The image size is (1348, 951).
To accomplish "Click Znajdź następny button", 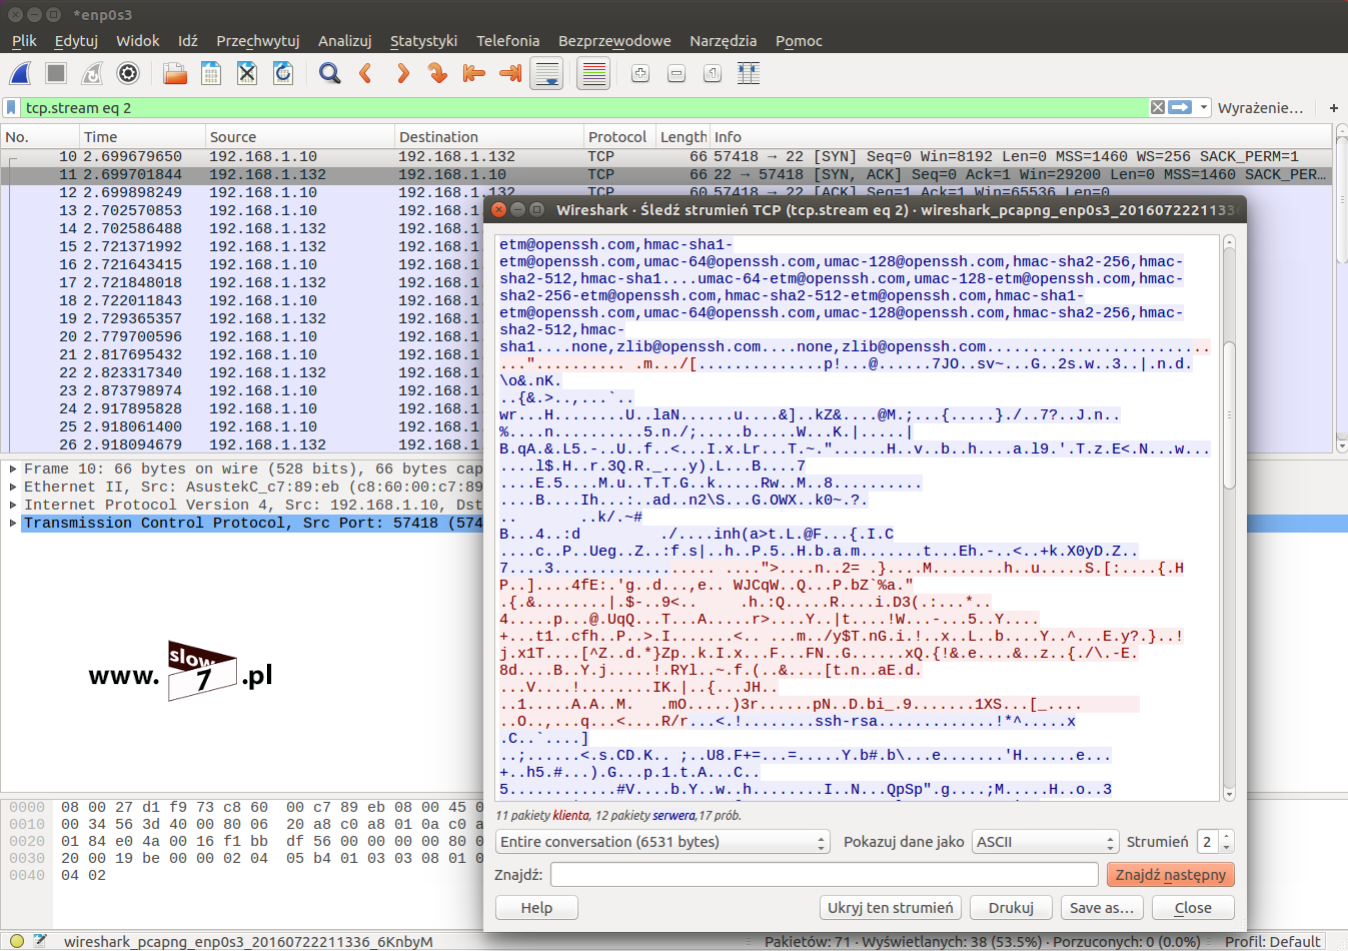I will coord(1171,875).
